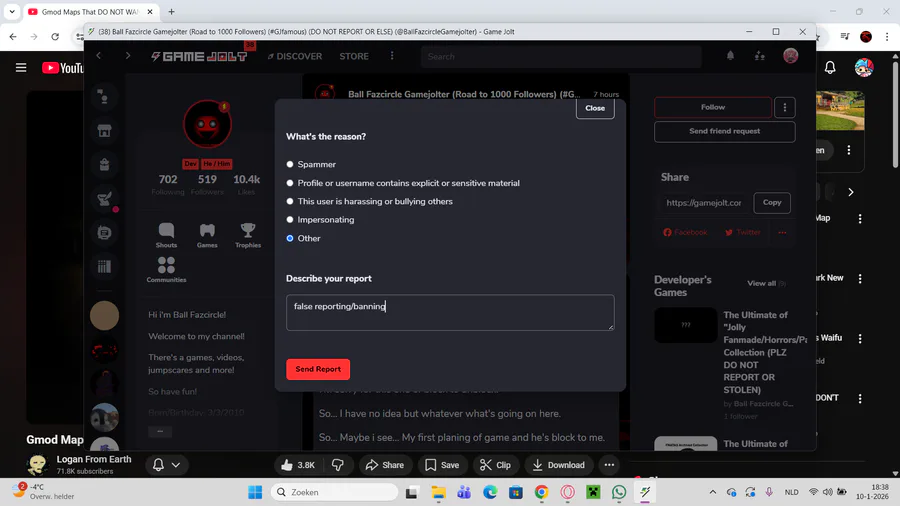Open the Game Jolt Store tab
The image size is (900, 506).
tap(354, 56)
